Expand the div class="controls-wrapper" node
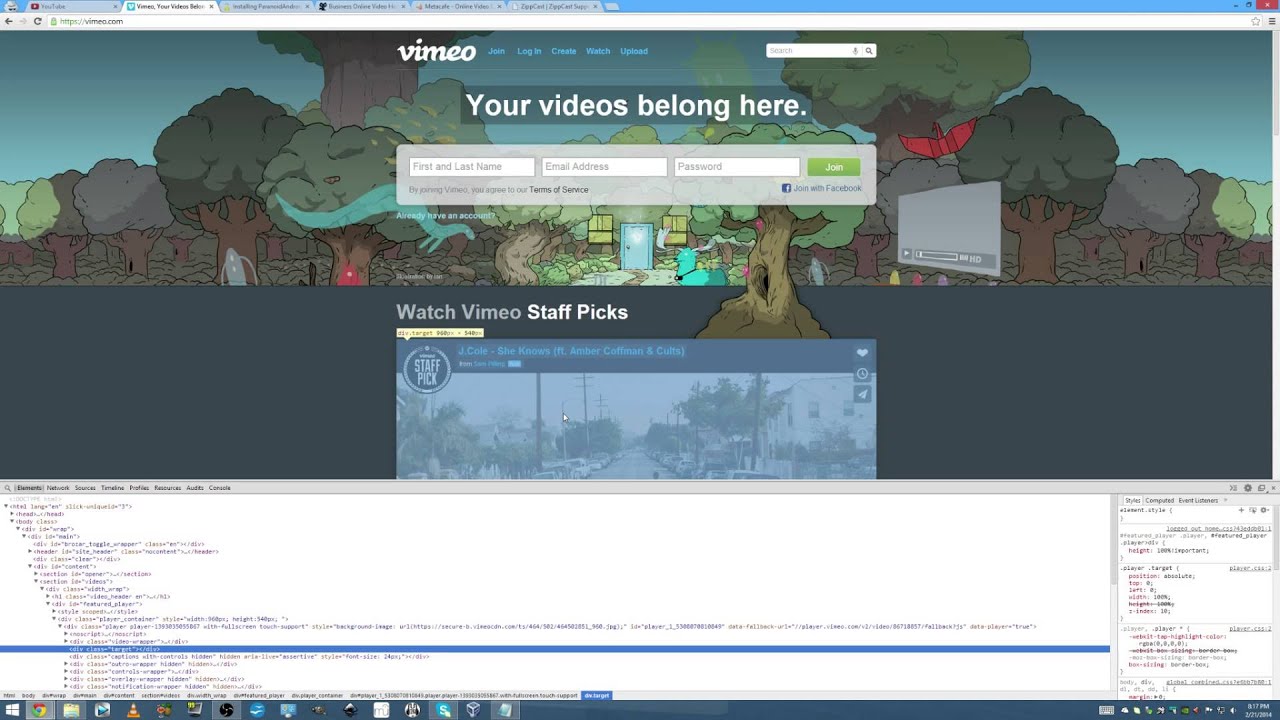 point(66,672)
